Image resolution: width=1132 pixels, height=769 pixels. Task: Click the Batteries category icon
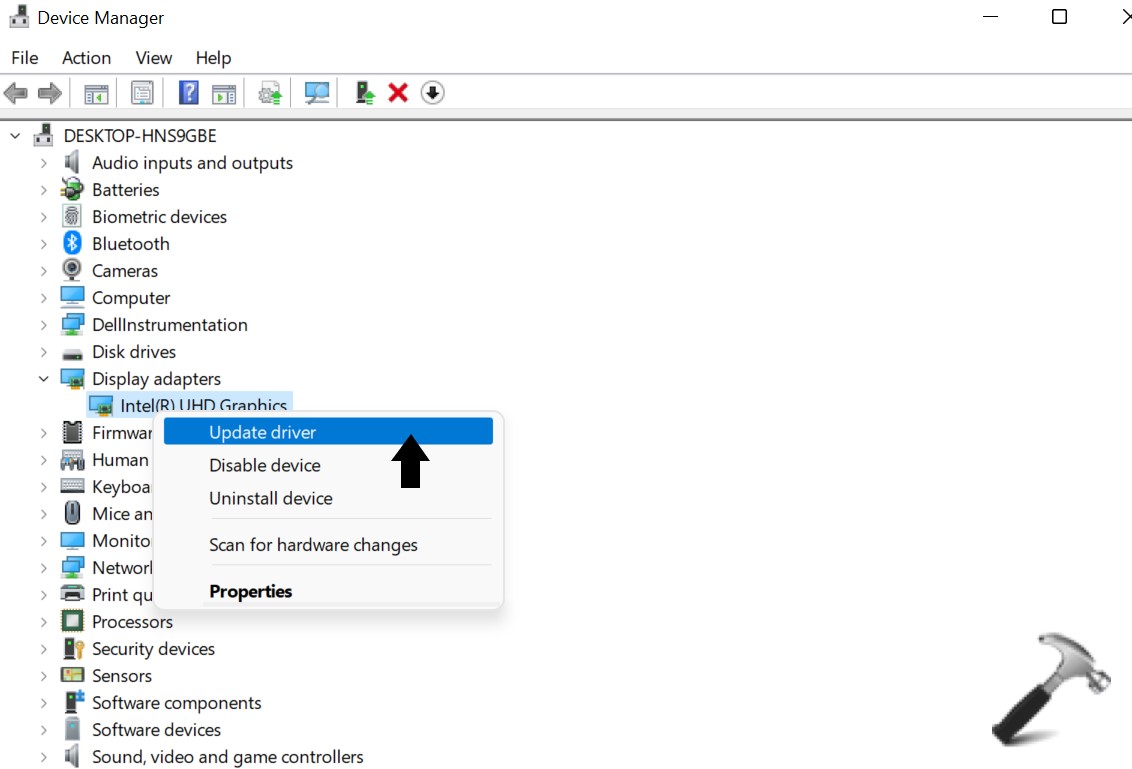72,189
